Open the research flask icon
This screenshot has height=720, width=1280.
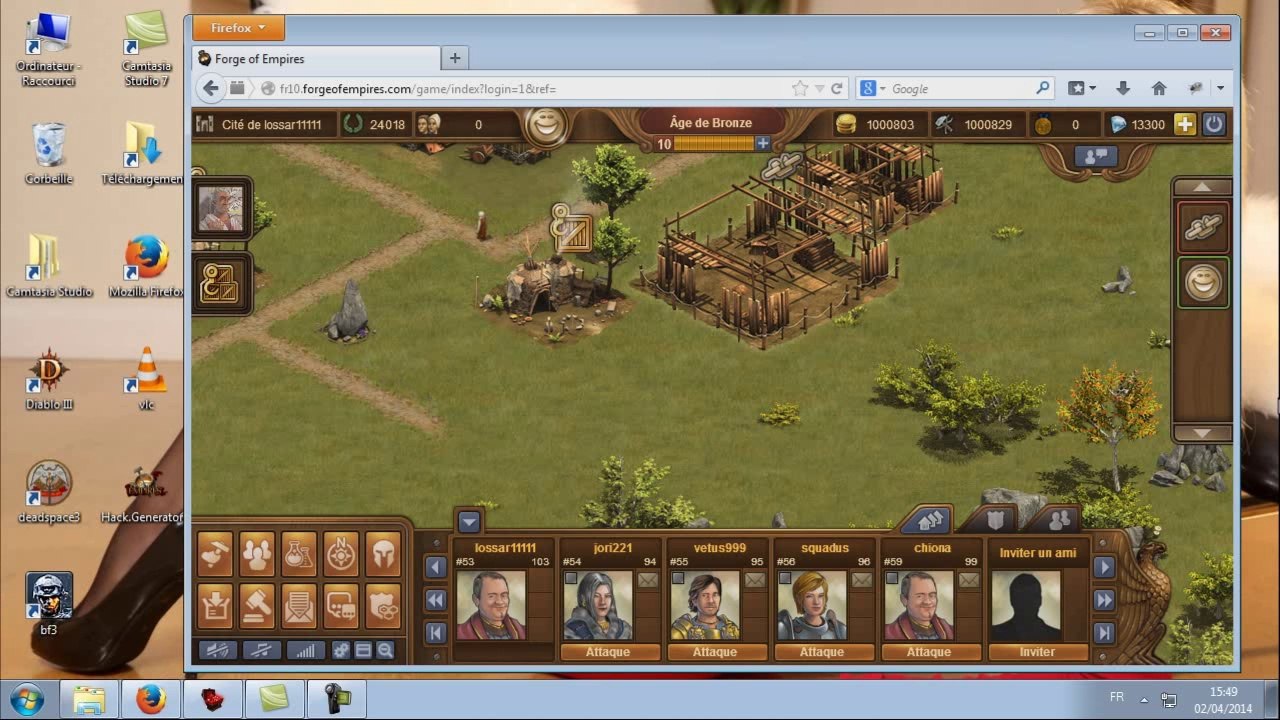tap(300, 553)
